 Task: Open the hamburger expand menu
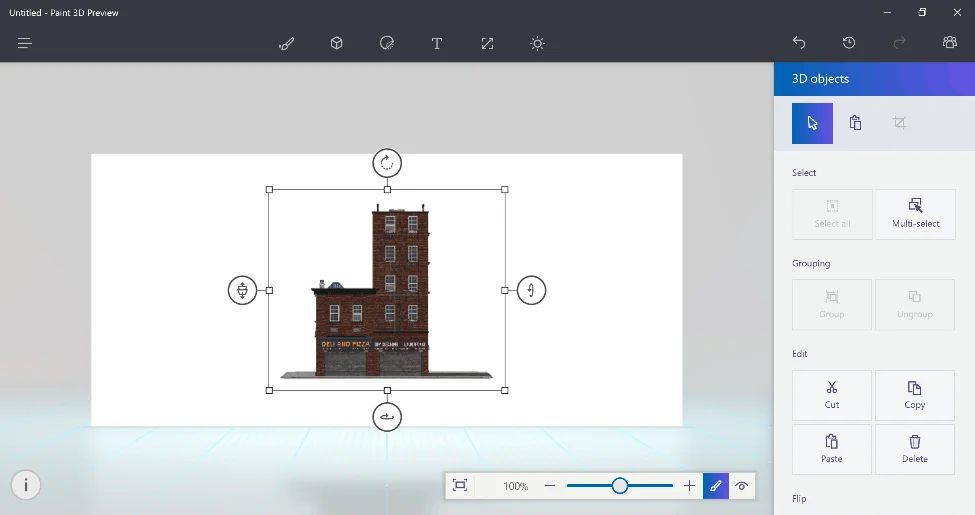click(x=25, y=44)
